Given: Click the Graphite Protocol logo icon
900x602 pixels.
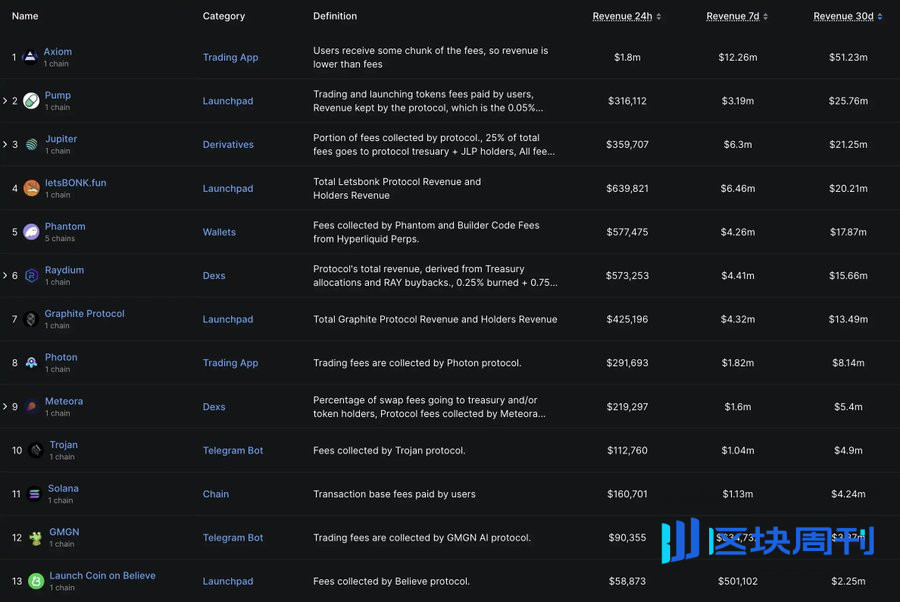Looking at the screenshot, I should pyautogui.click(x=31, y=319).
